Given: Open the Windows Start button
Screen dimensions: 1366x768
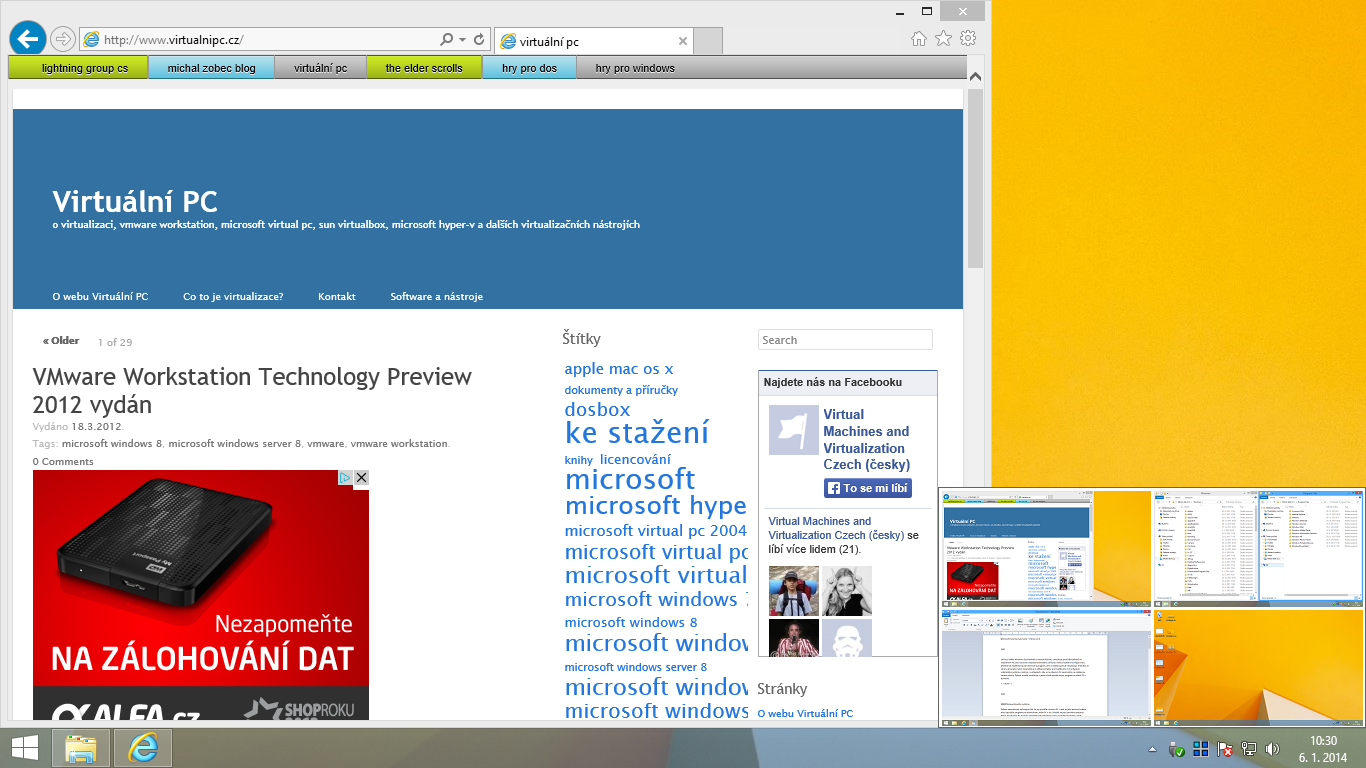Looking at the screenshot, I should pos(22,748).
